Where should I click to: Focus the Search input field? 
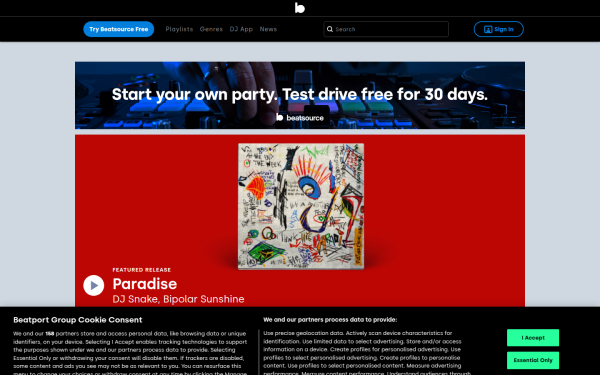coord(386,29)
